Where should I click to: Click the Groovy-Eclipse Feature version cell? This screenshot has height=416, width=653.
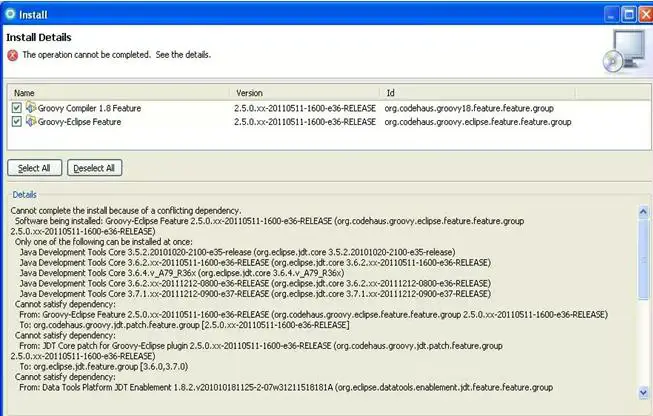click(x=305, y=122)
